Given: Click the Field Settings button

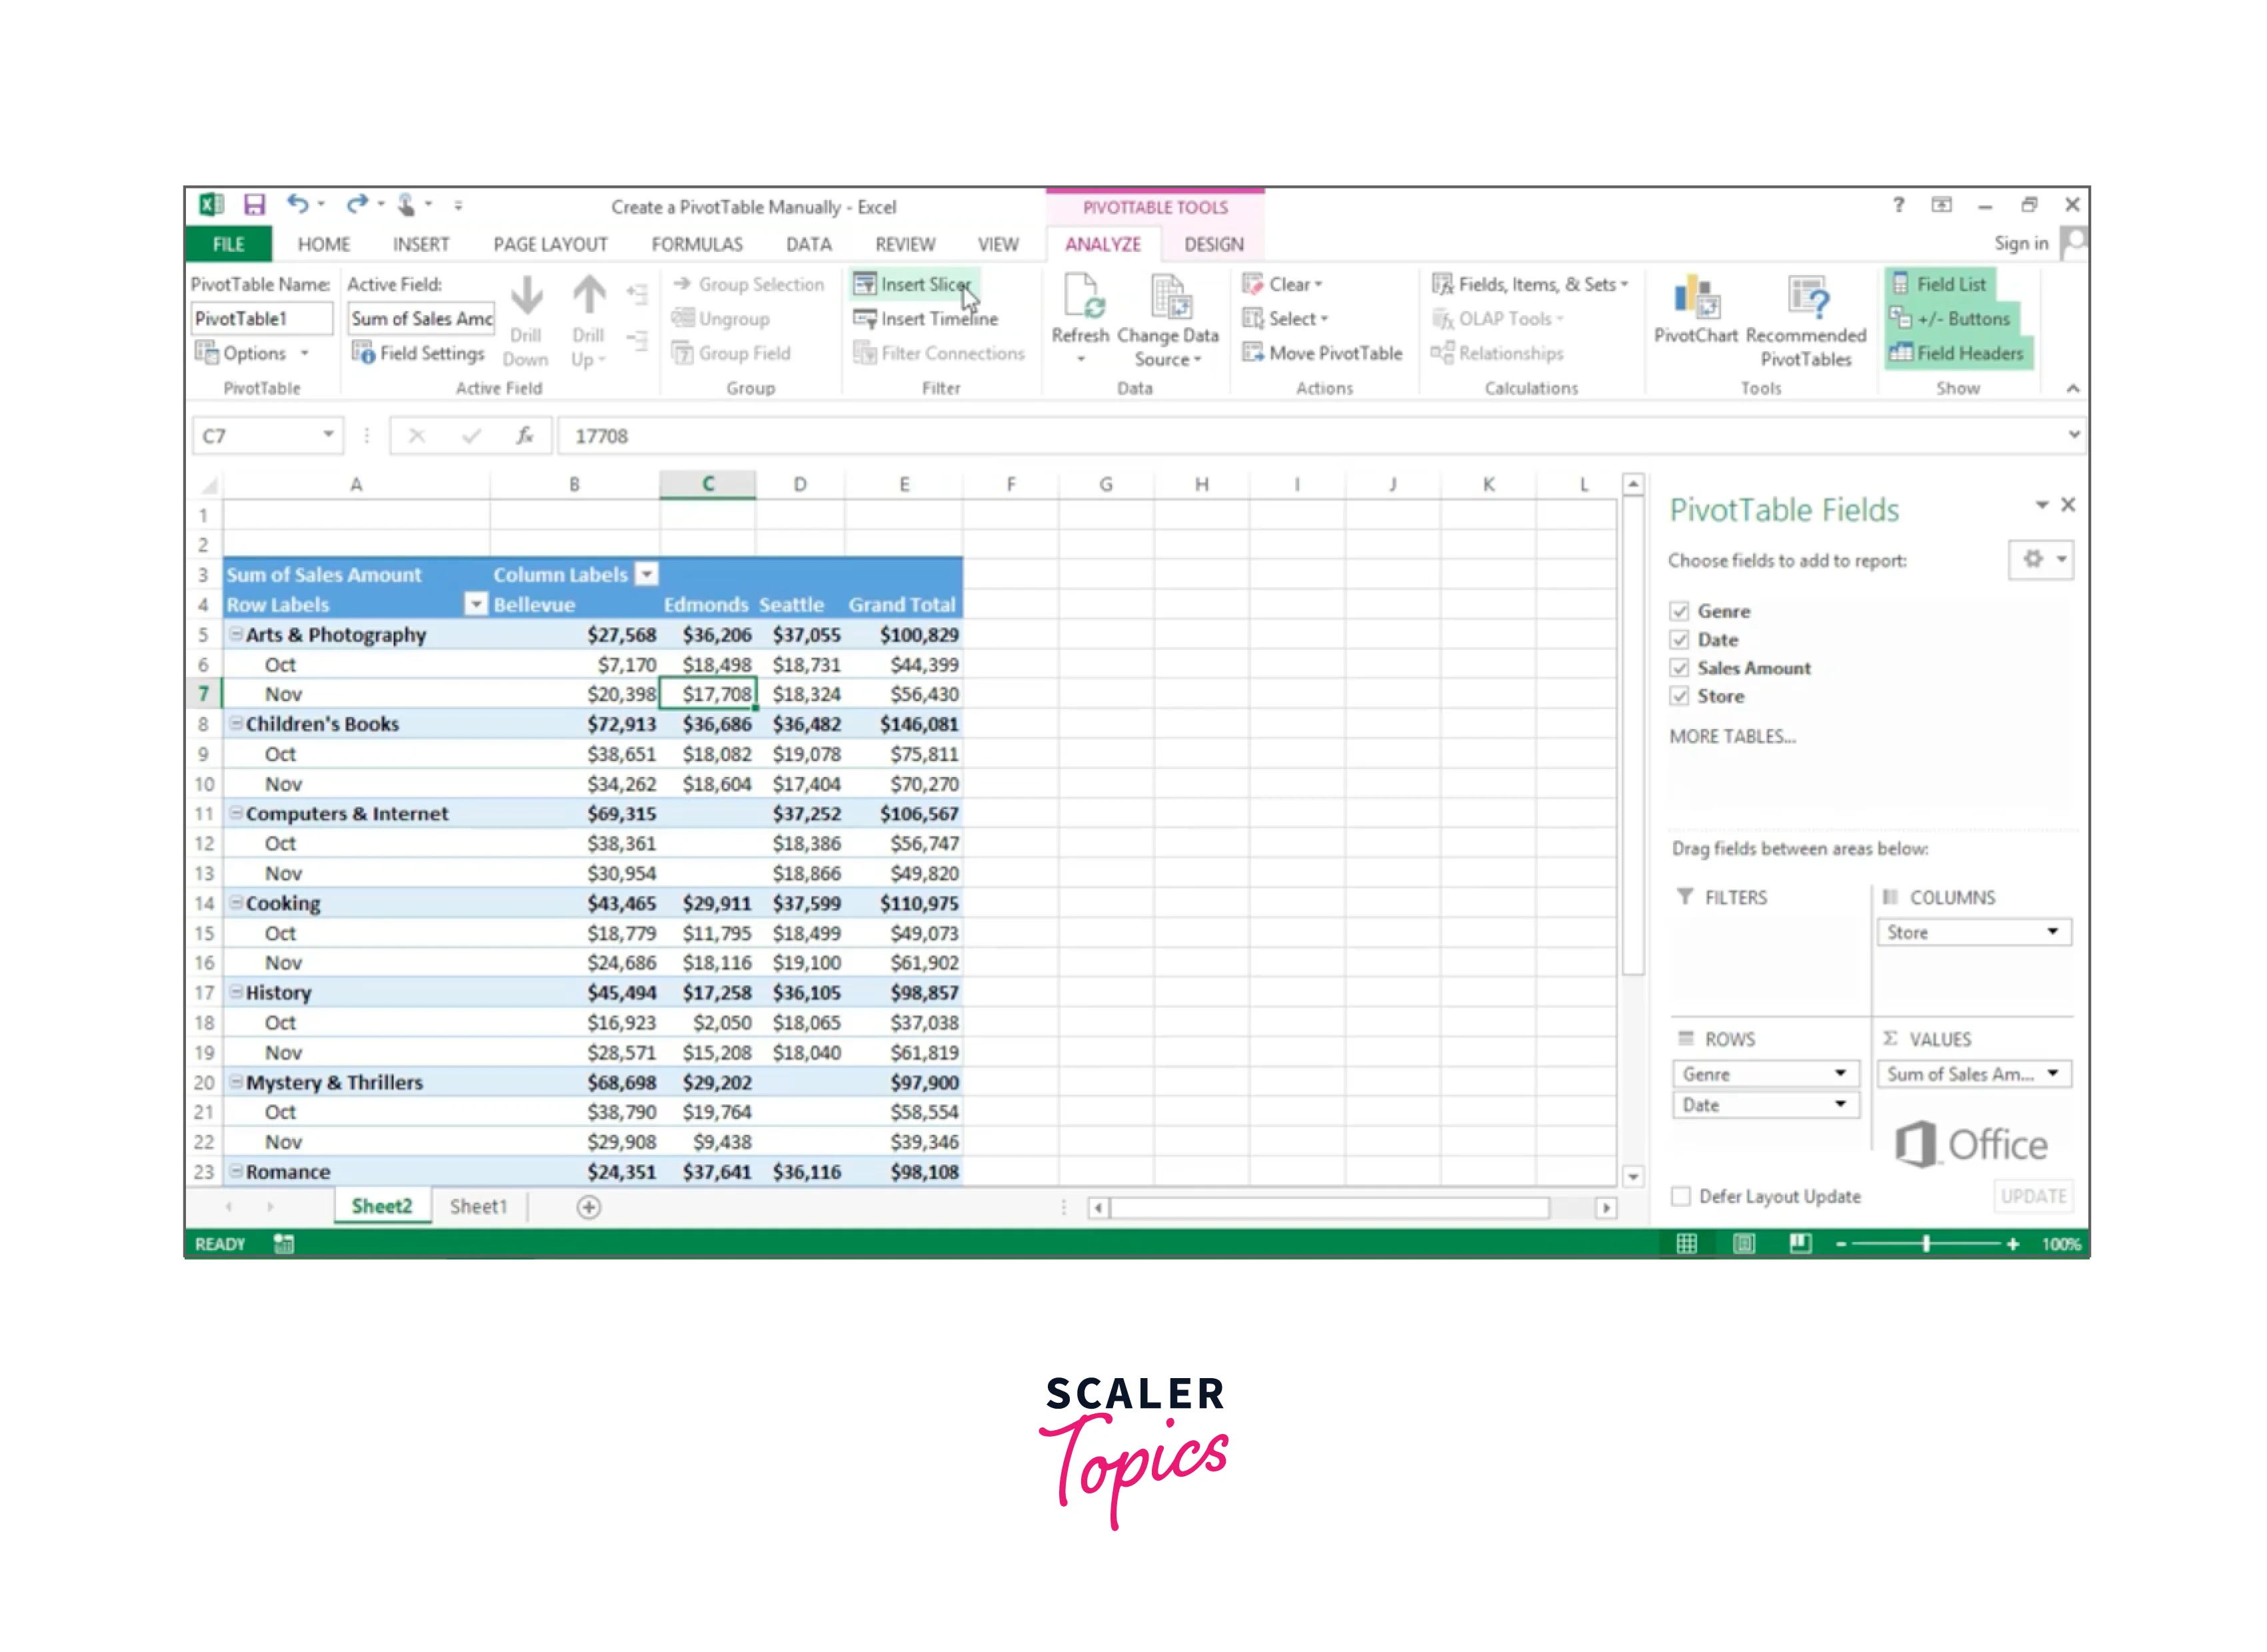Looking at the screenshot, I should [419, 352].
